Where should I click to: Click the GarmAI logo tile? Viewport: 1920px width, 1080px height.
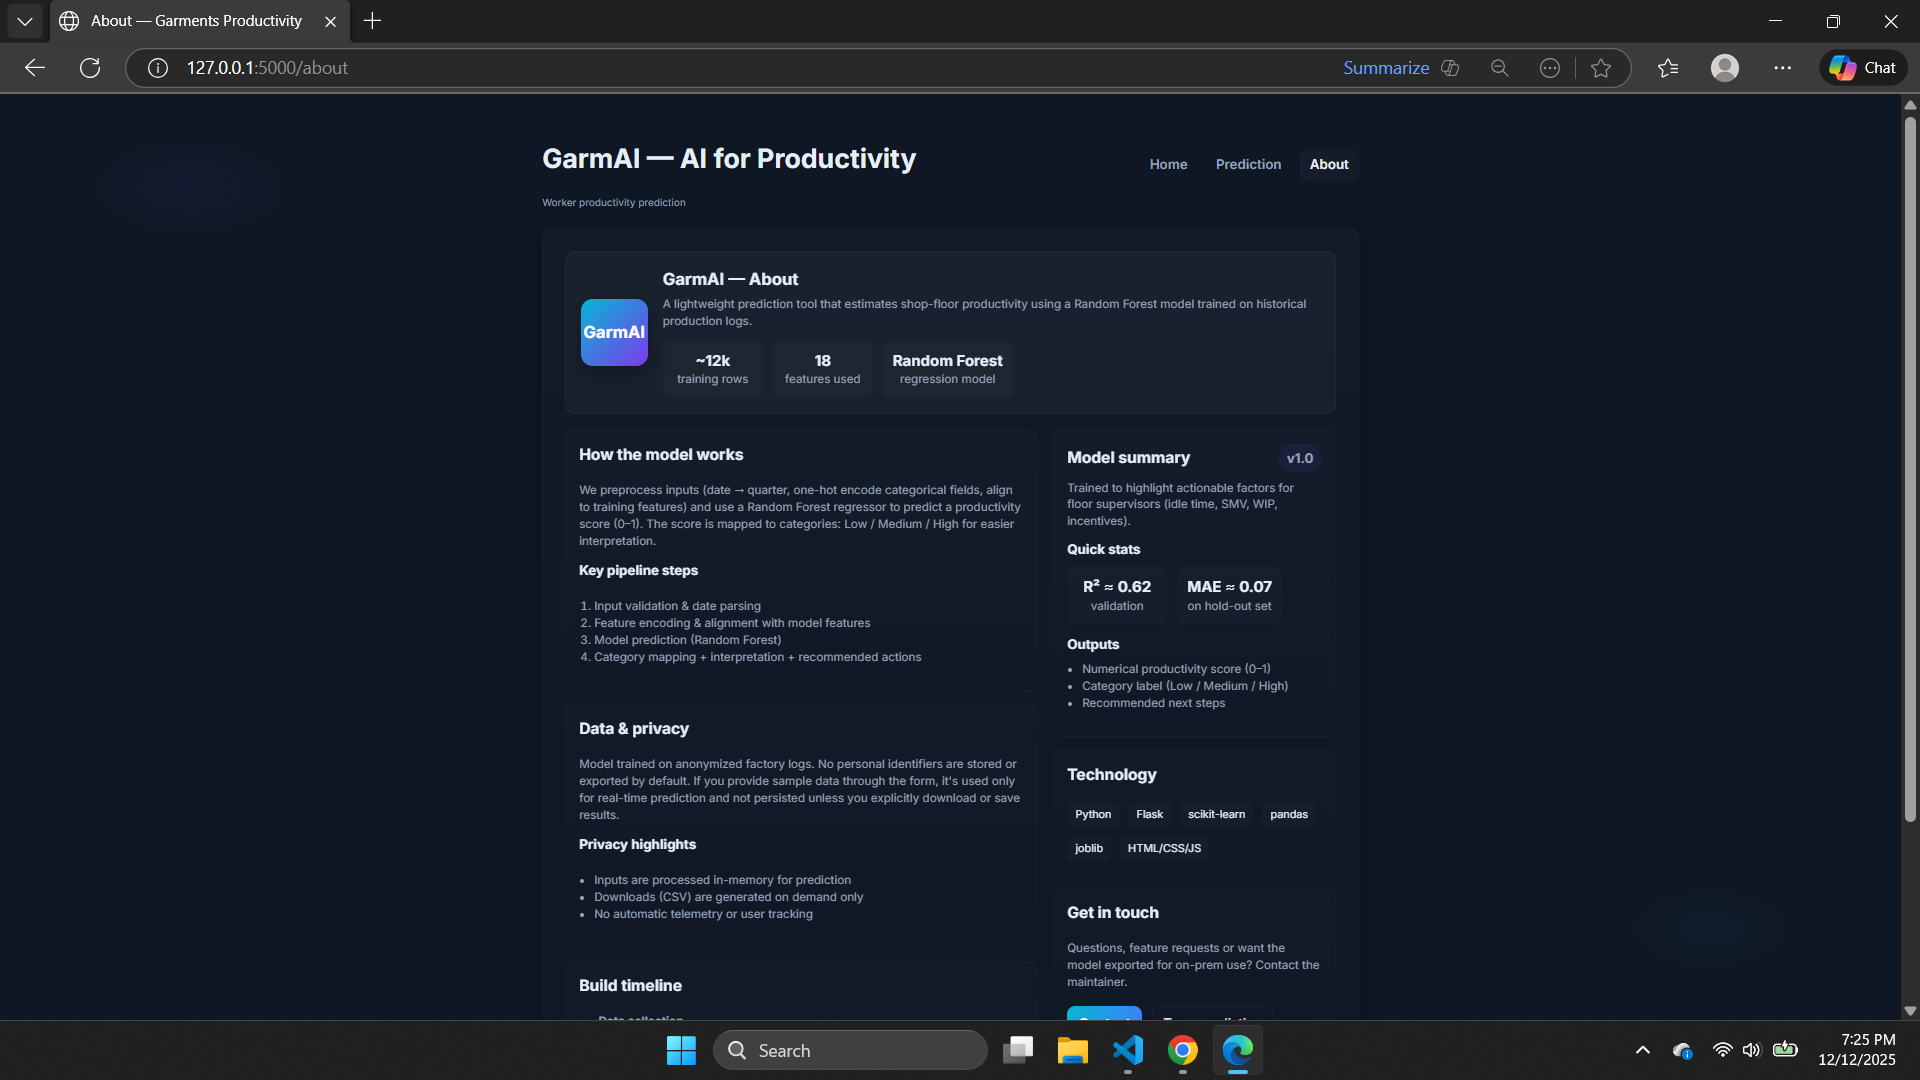(614, 332)
